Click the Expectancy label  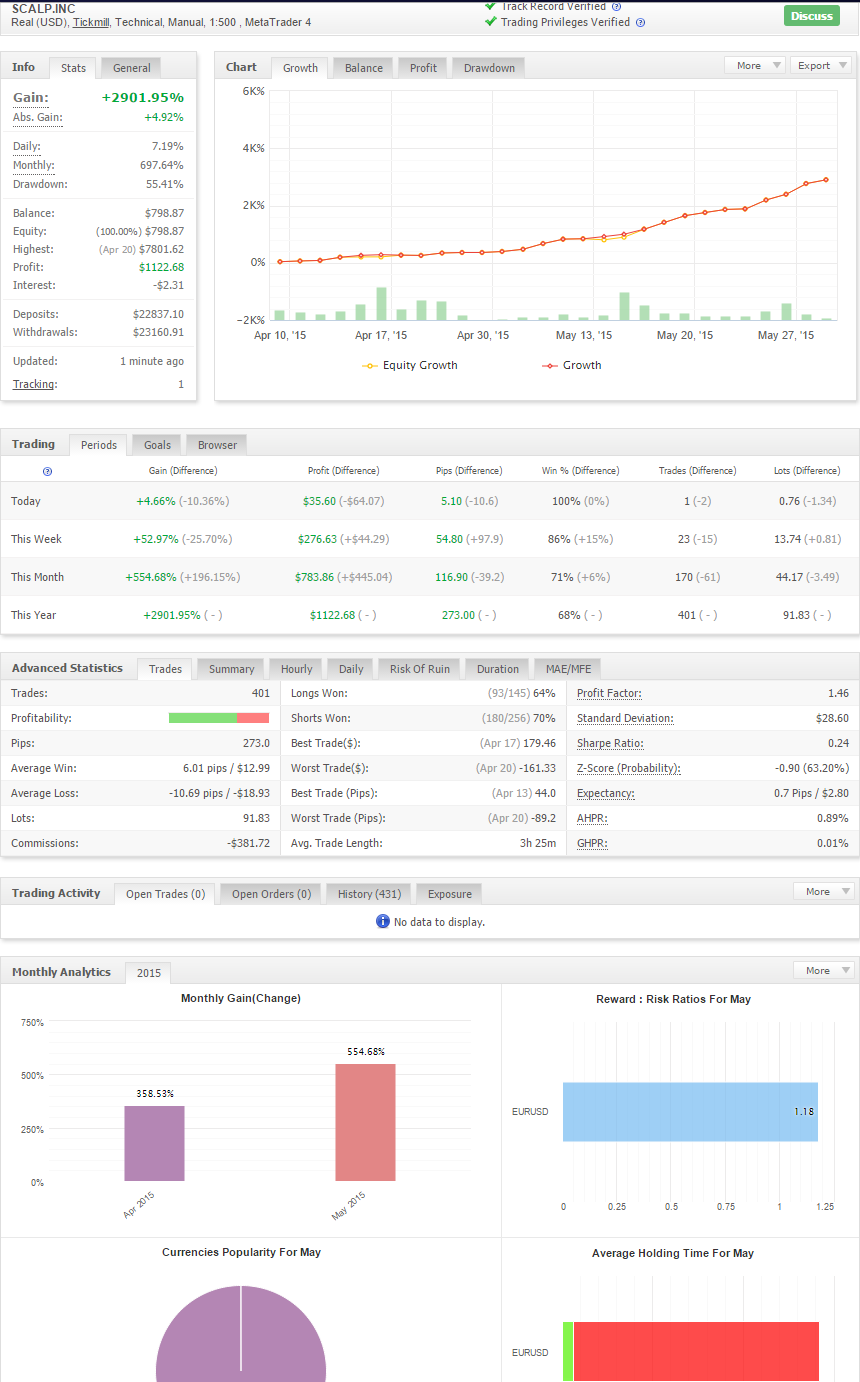click(x=606, y=793)
